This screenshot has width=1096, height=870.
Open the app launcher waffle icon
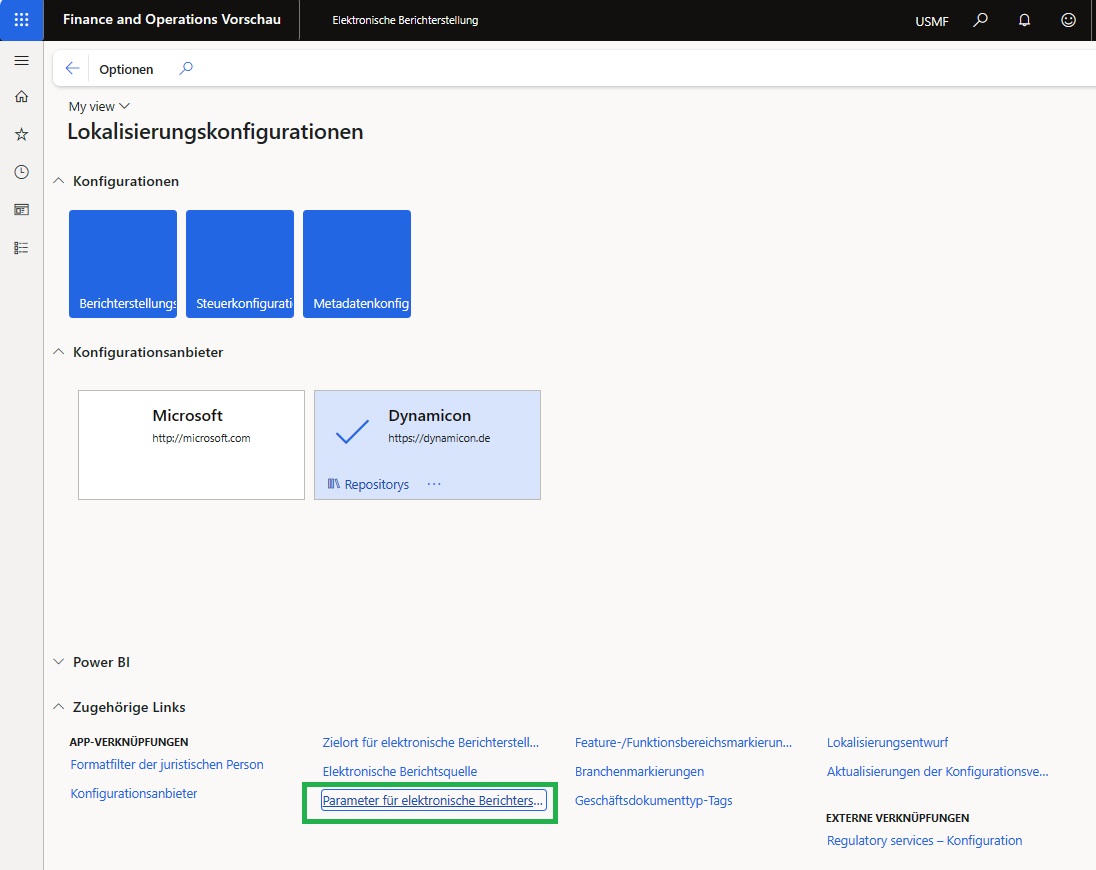click(x=21, y=20)
